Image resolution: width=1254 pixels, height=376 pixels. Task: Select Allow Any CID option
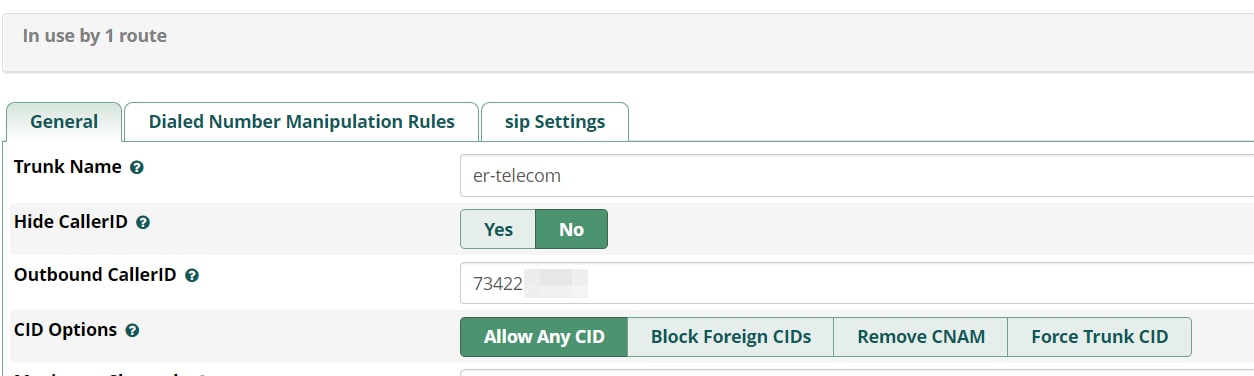pyautogui.click(x=544, y=337)
